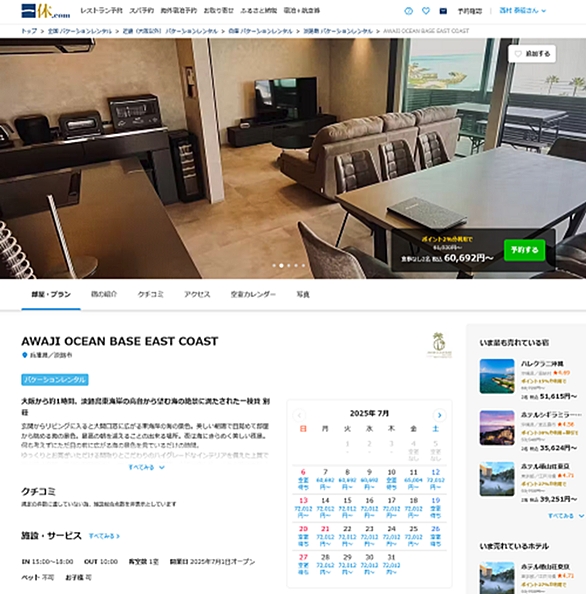Open ホテル椿山荘東京 under いま売れているホテル
The width and height of the screenshot is (586, 594).
(x=545, y=567)
